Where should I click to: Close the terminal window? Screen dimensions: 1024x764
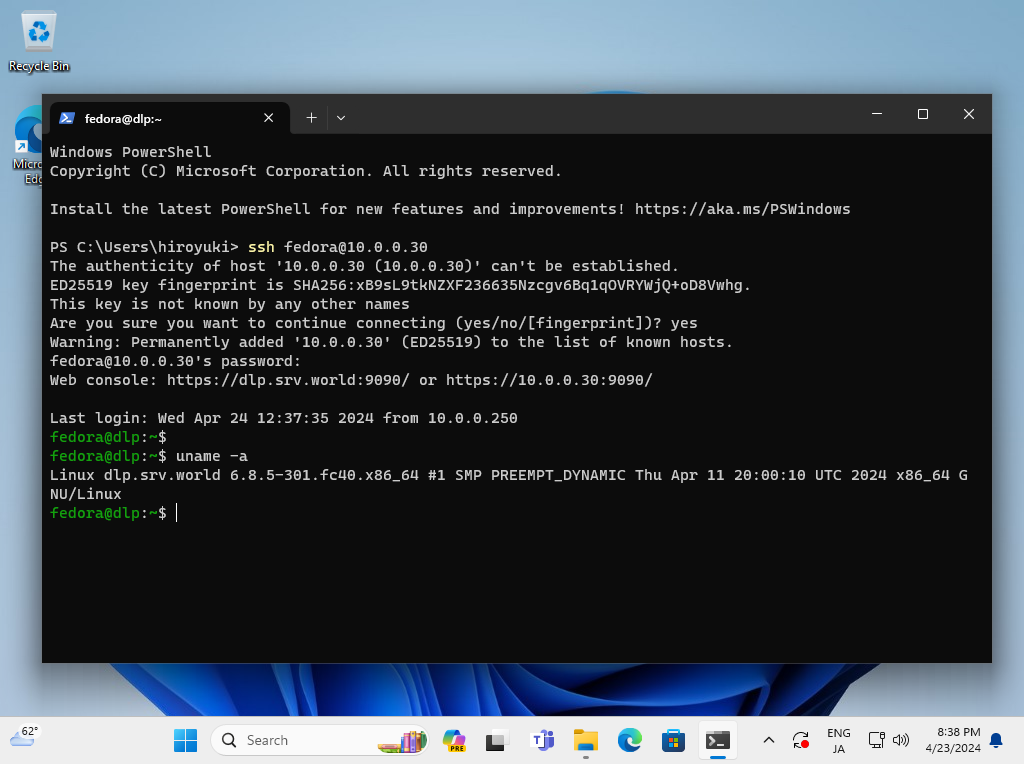[x=968, y=114]
